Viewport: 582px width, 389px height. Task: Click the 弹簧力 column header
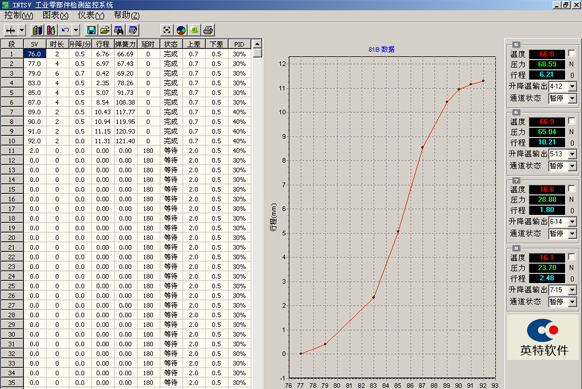125,44
